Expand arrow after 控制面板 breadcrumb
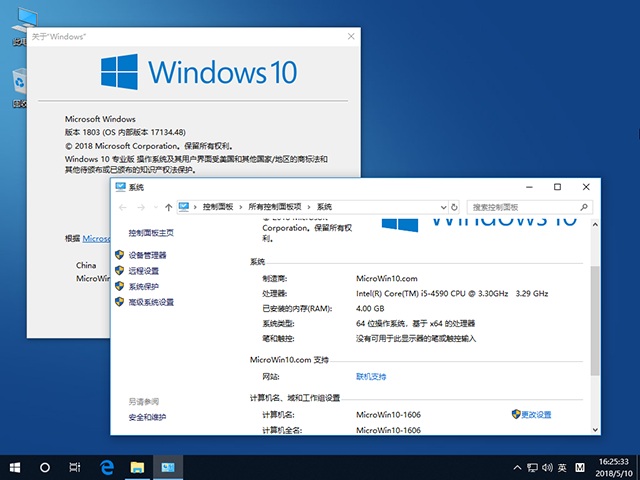 [241, 207]
